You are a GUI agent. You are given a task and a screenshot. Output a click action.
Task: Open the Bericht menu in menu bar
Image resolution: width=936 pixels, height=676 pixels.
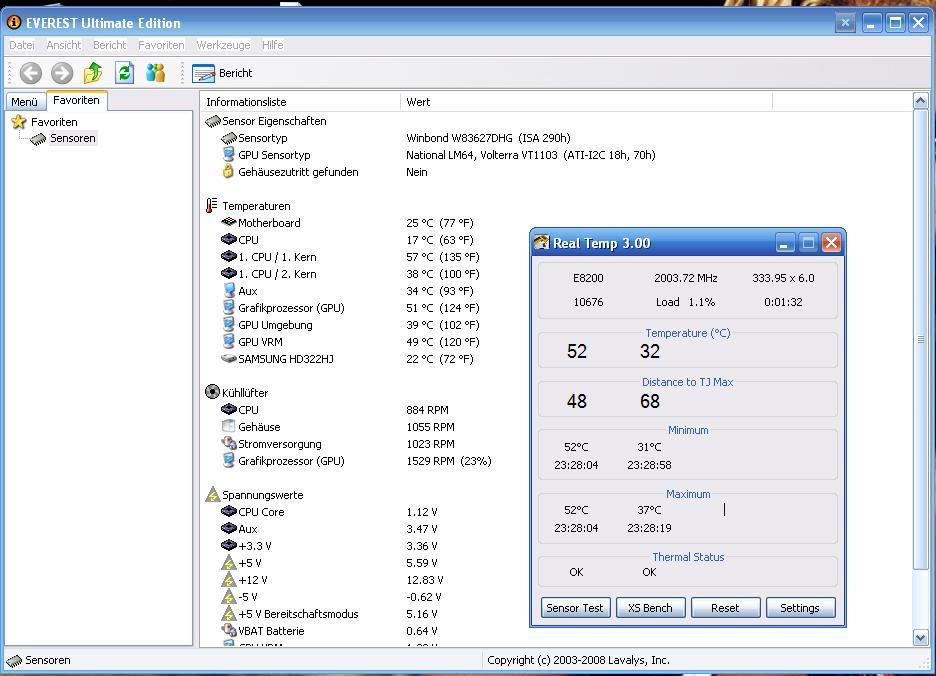pos(109,45)
